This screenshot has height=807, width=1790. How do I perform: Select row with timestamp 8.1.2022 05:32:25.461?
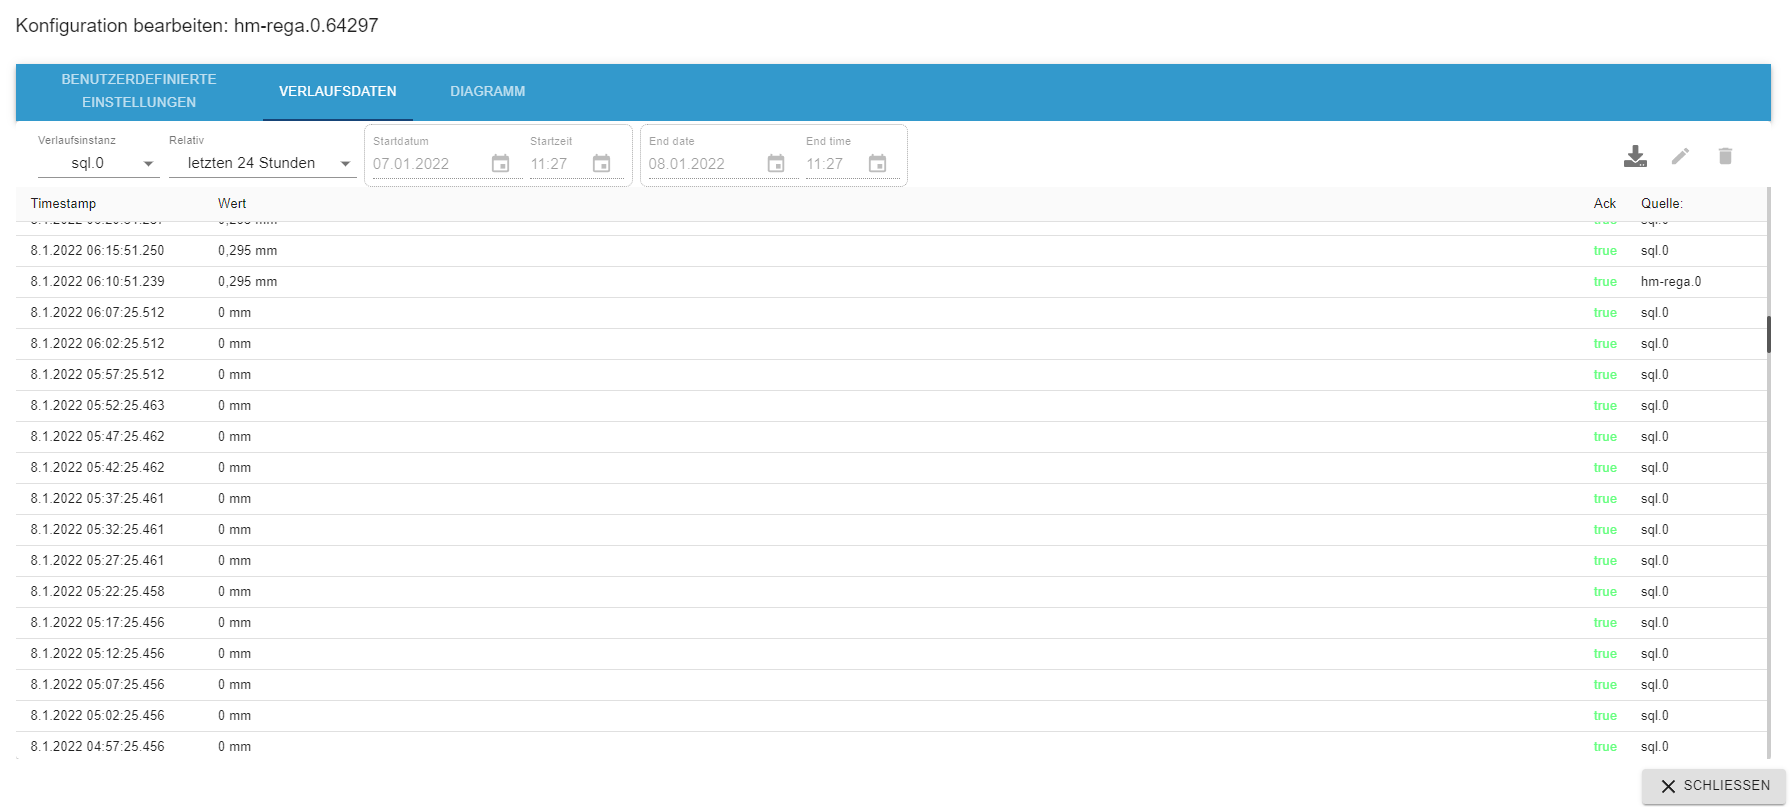pos(891,530)
